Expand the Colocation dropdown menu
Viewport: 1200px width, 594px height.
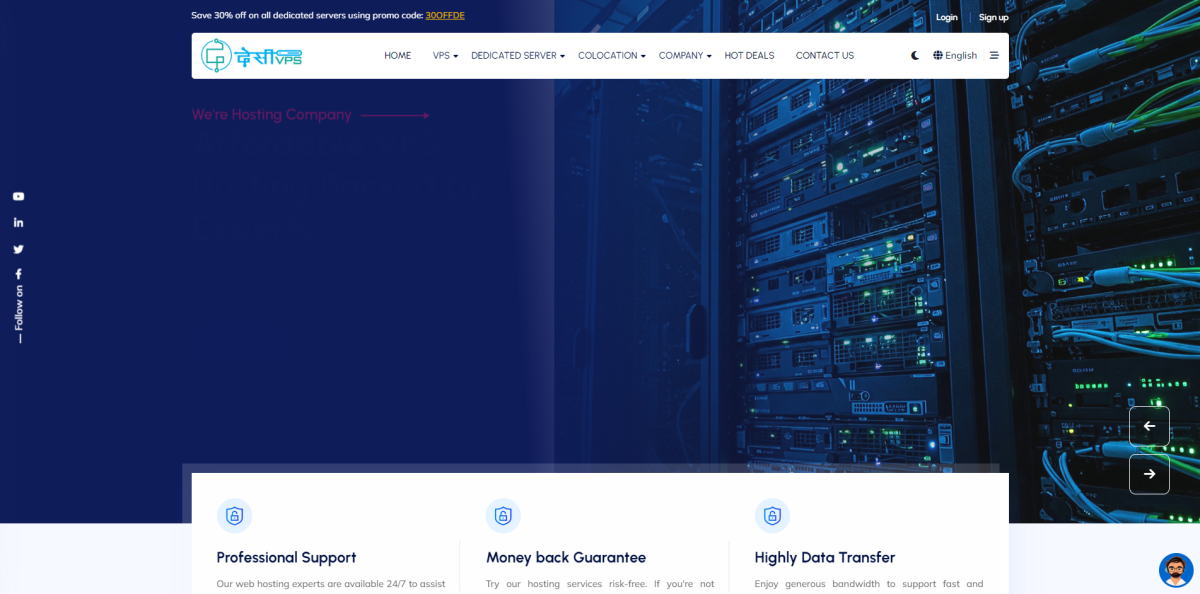point(611,56)
